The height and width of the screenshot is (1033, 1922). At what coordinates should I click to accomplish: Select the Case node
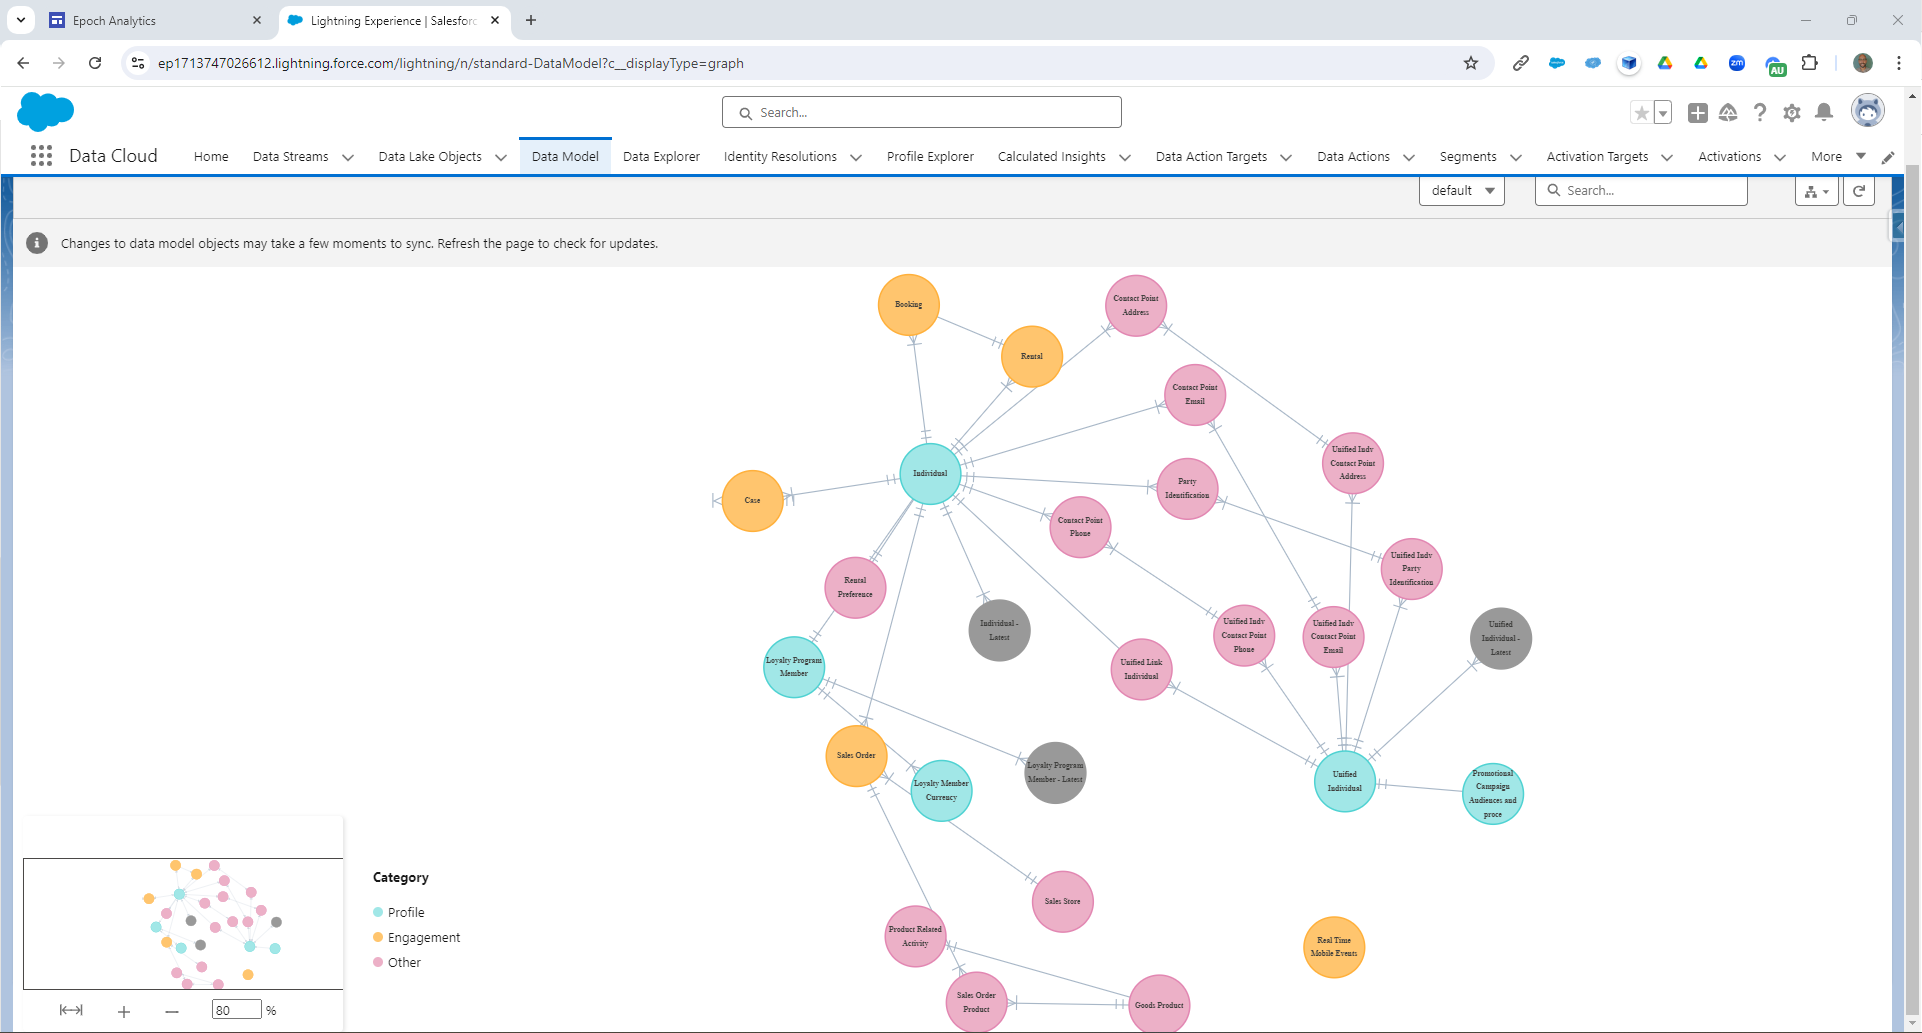tap(752, 501)
